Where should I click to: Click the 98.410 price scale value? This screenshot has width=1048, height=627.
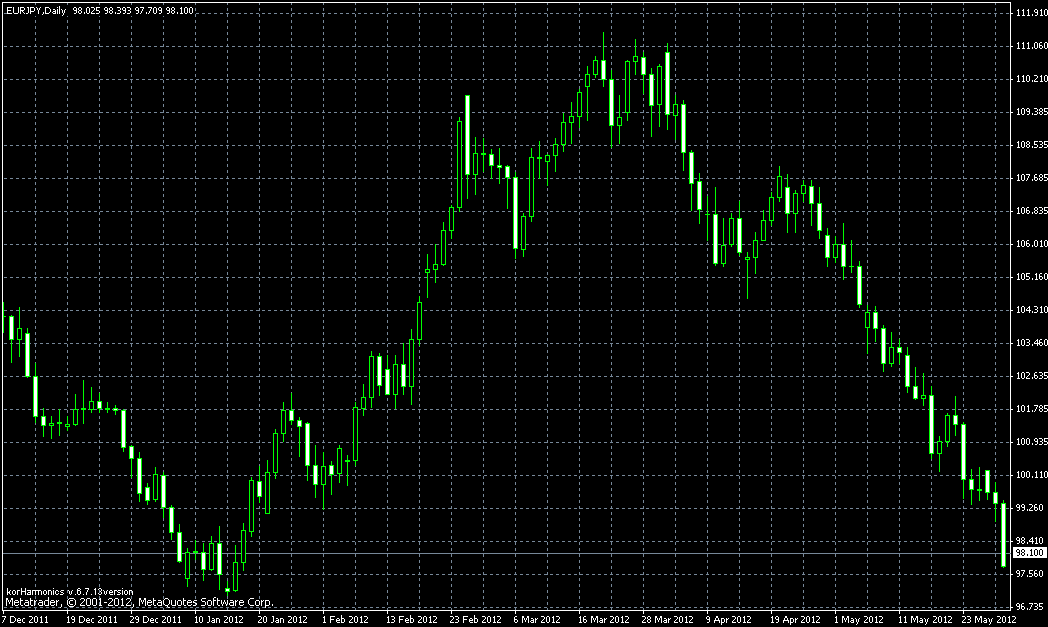[x=1031, y=541]
